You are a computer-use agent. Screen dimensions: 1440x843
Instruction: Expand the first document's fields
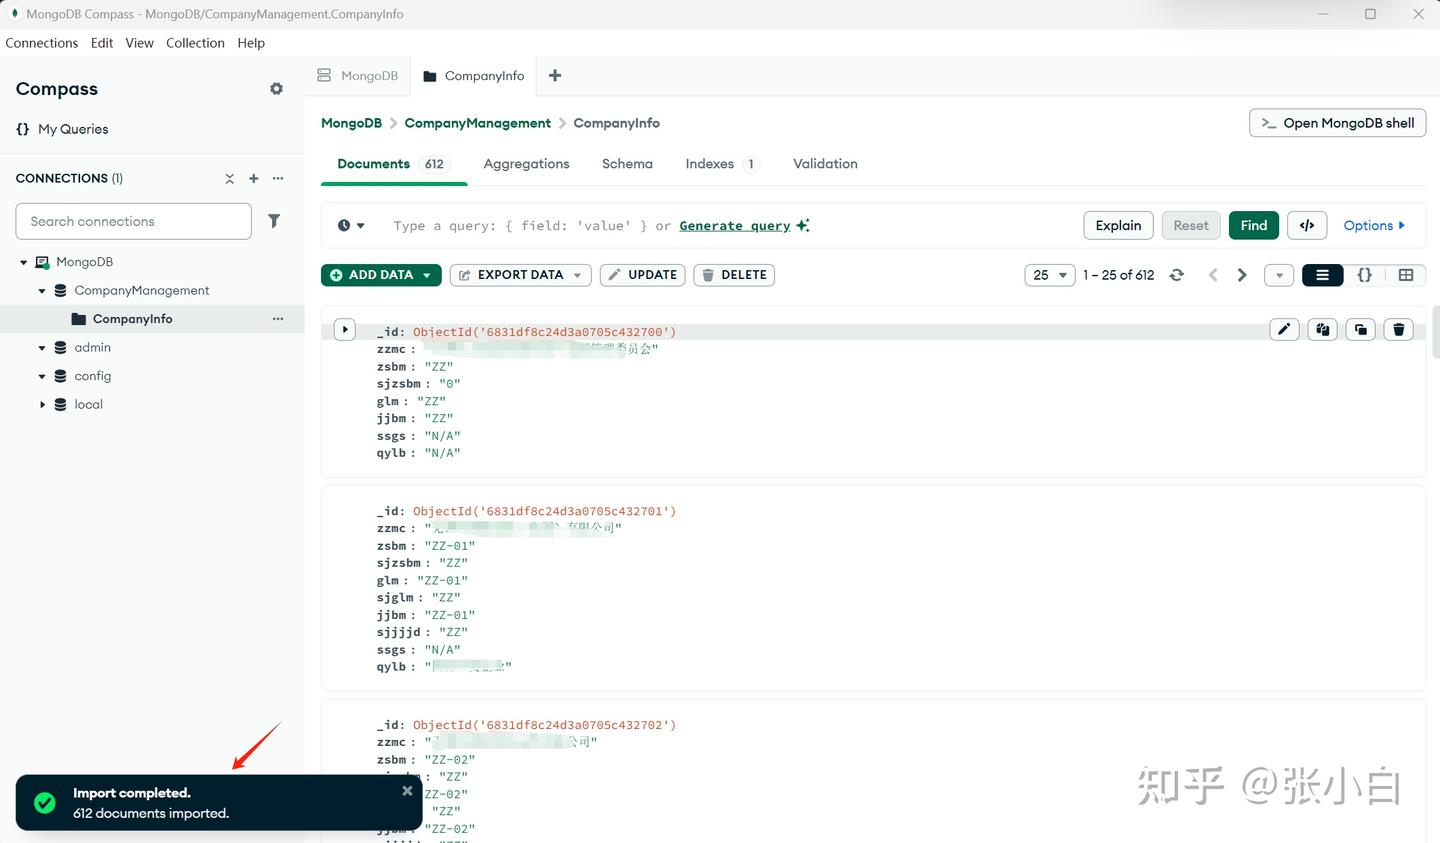coord(345,329)
